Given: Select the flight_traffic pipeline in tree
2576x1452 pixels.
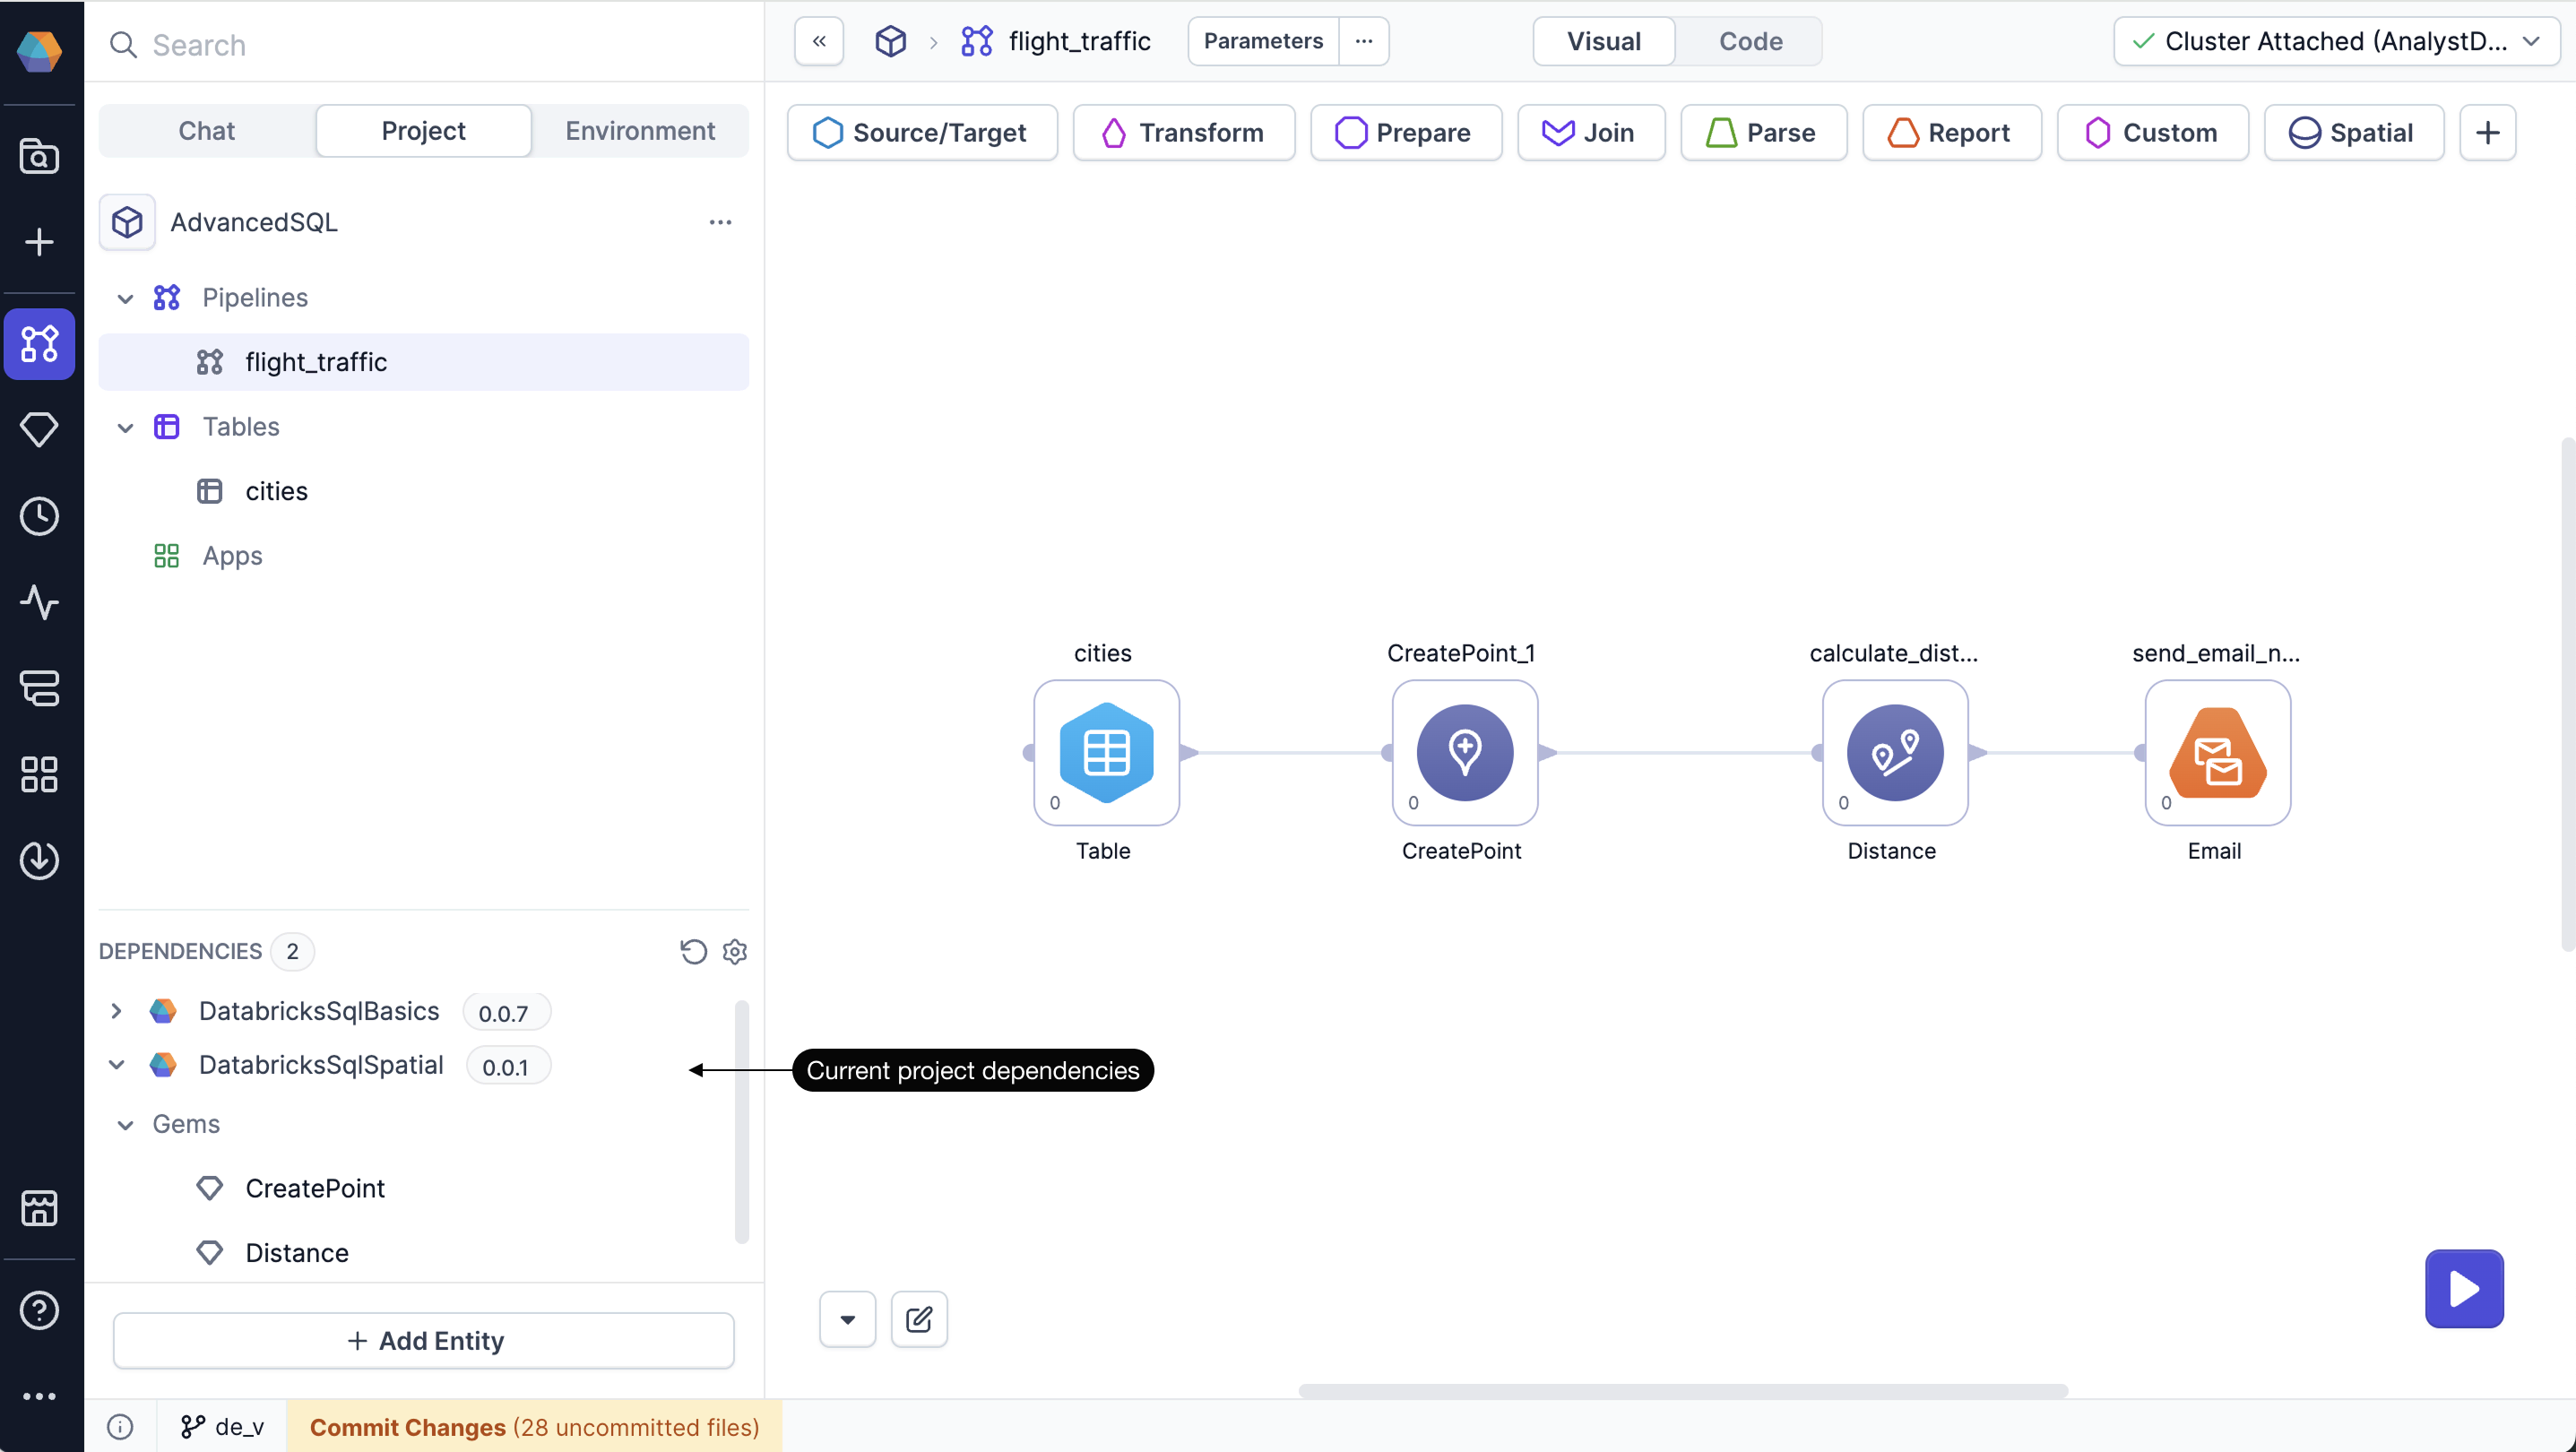Looking at the screenshot, I should coord(423,362).
